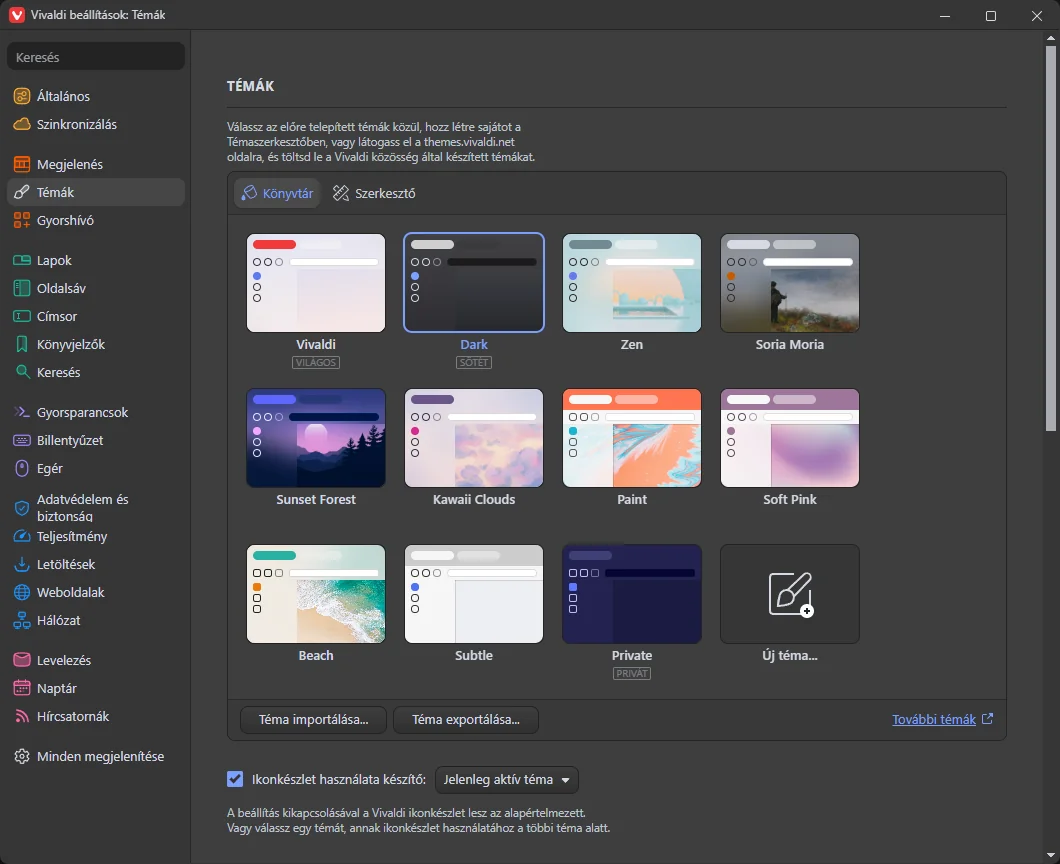This screenshot has height=864, width=1060.
Task: Click the Megjelenés icon in sidebar
Action: (22, 164)
